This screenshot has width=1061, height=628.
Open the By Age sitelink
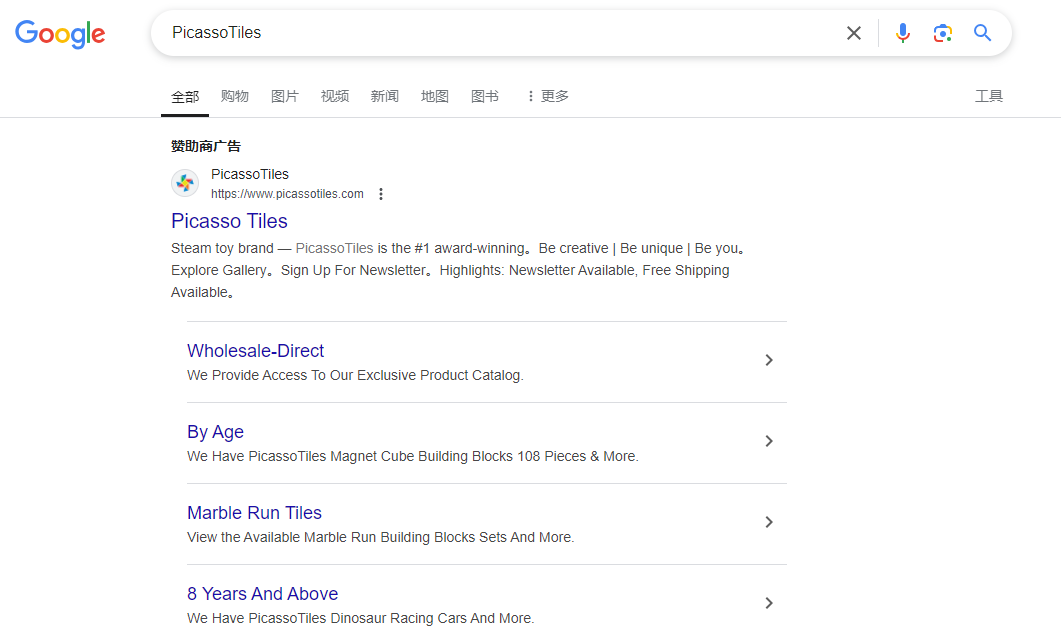coord(215,432)
